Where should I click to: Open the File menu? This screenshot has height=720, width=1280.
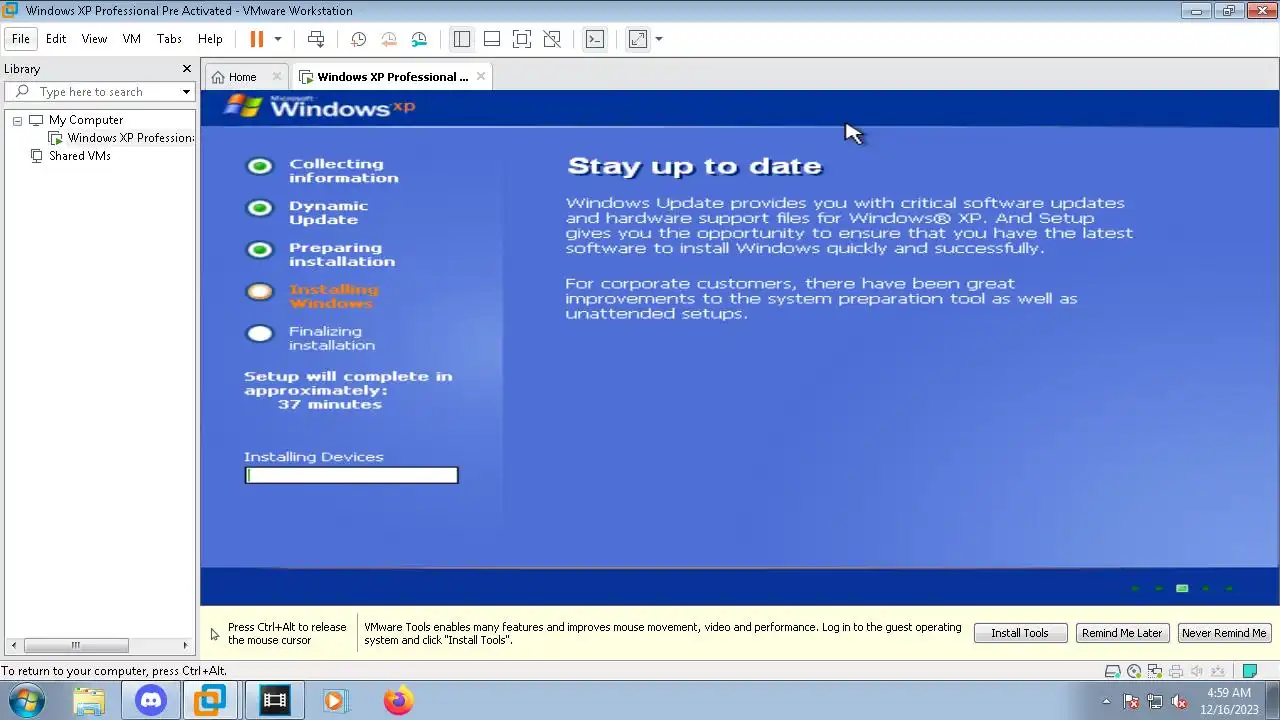click(21, 39)
